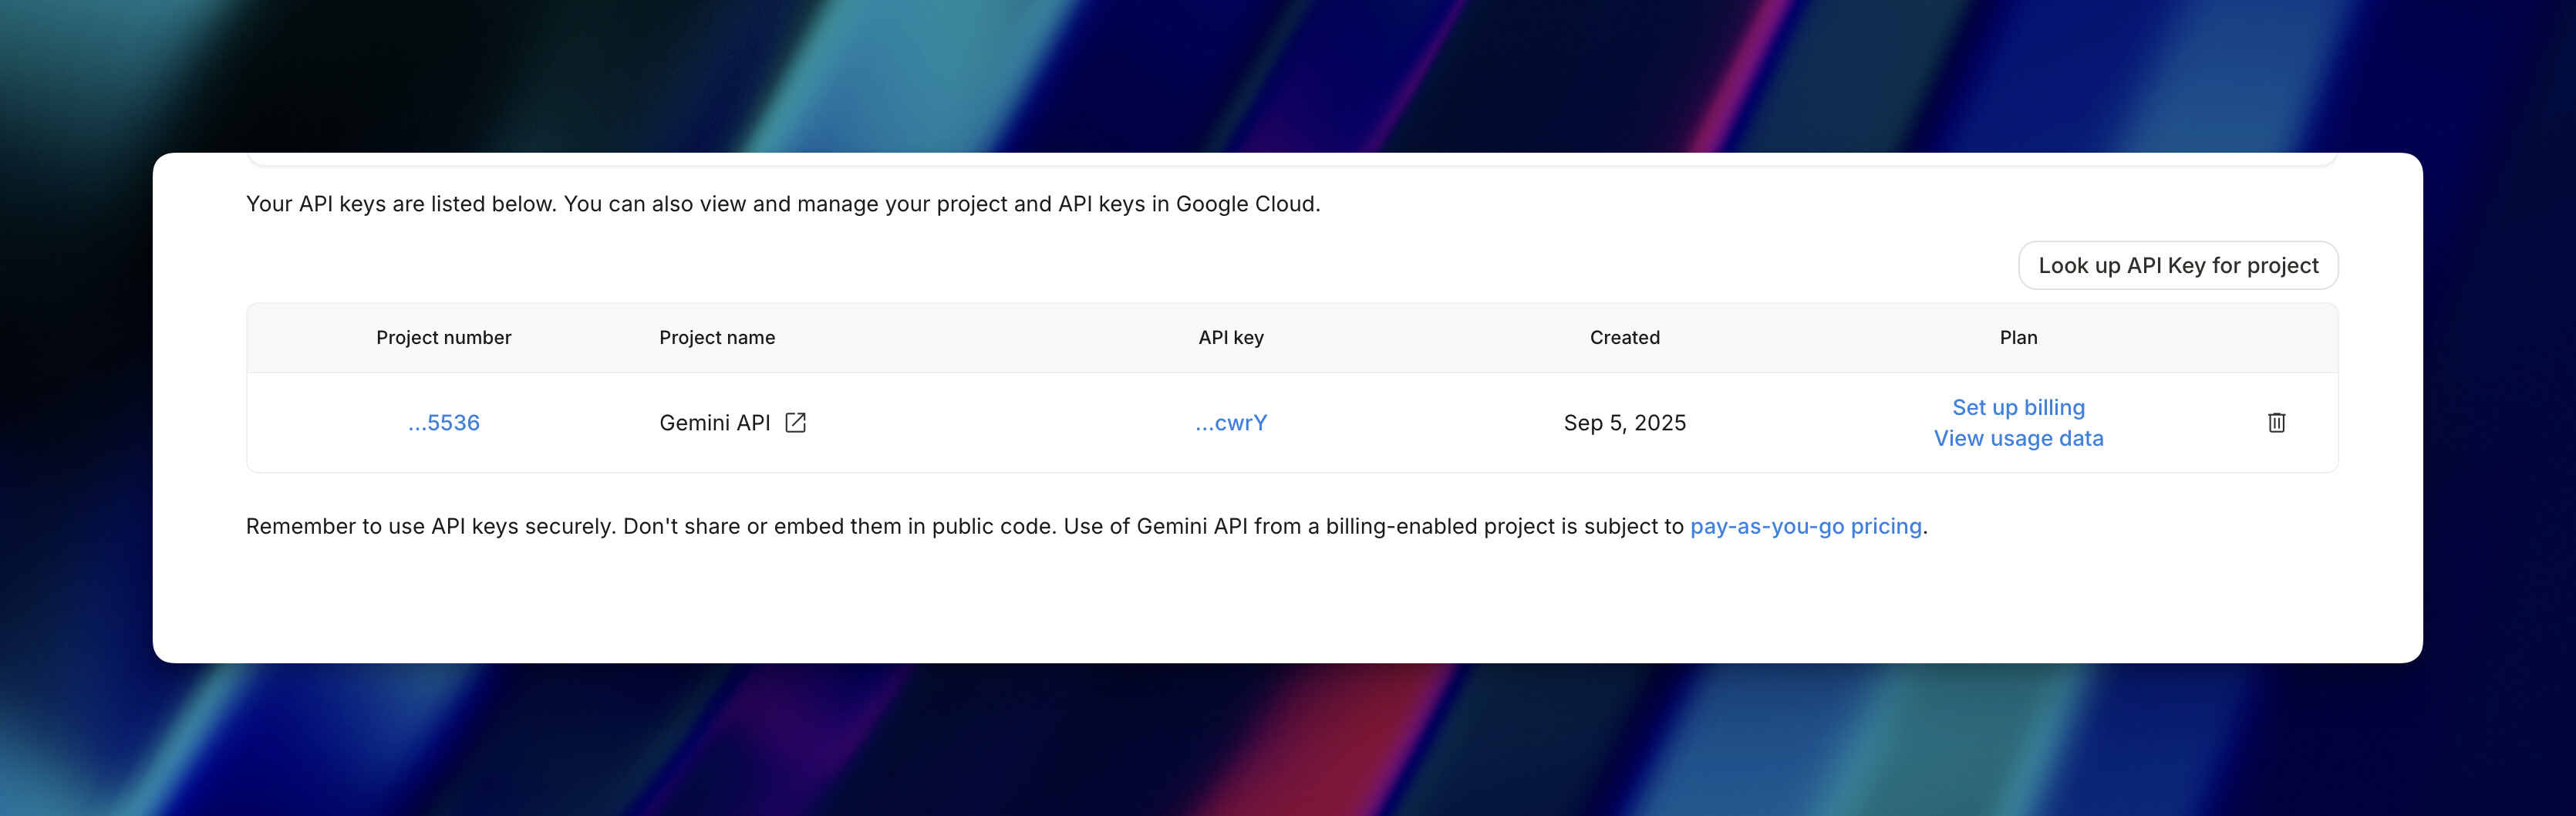Open project number ...5536 link
Viewport: 2576px width, 816px height.
(x=444, y=423)
